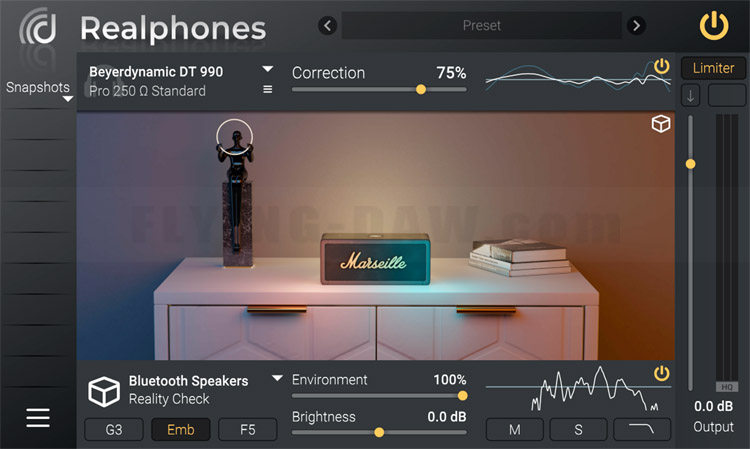The height and width of the screenshot is (449, 750).
Task: Enable the low-pass filter curve button
Action: coord(642,429)
